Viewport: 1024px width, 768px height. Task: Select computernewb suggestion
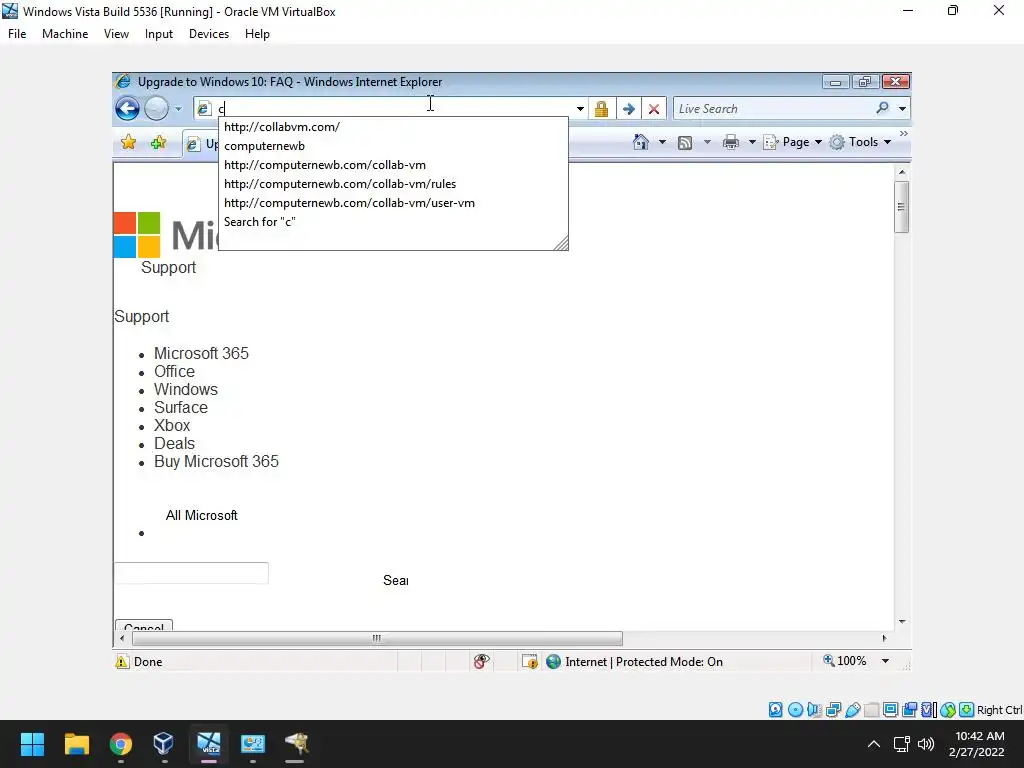tap(393, 146)
